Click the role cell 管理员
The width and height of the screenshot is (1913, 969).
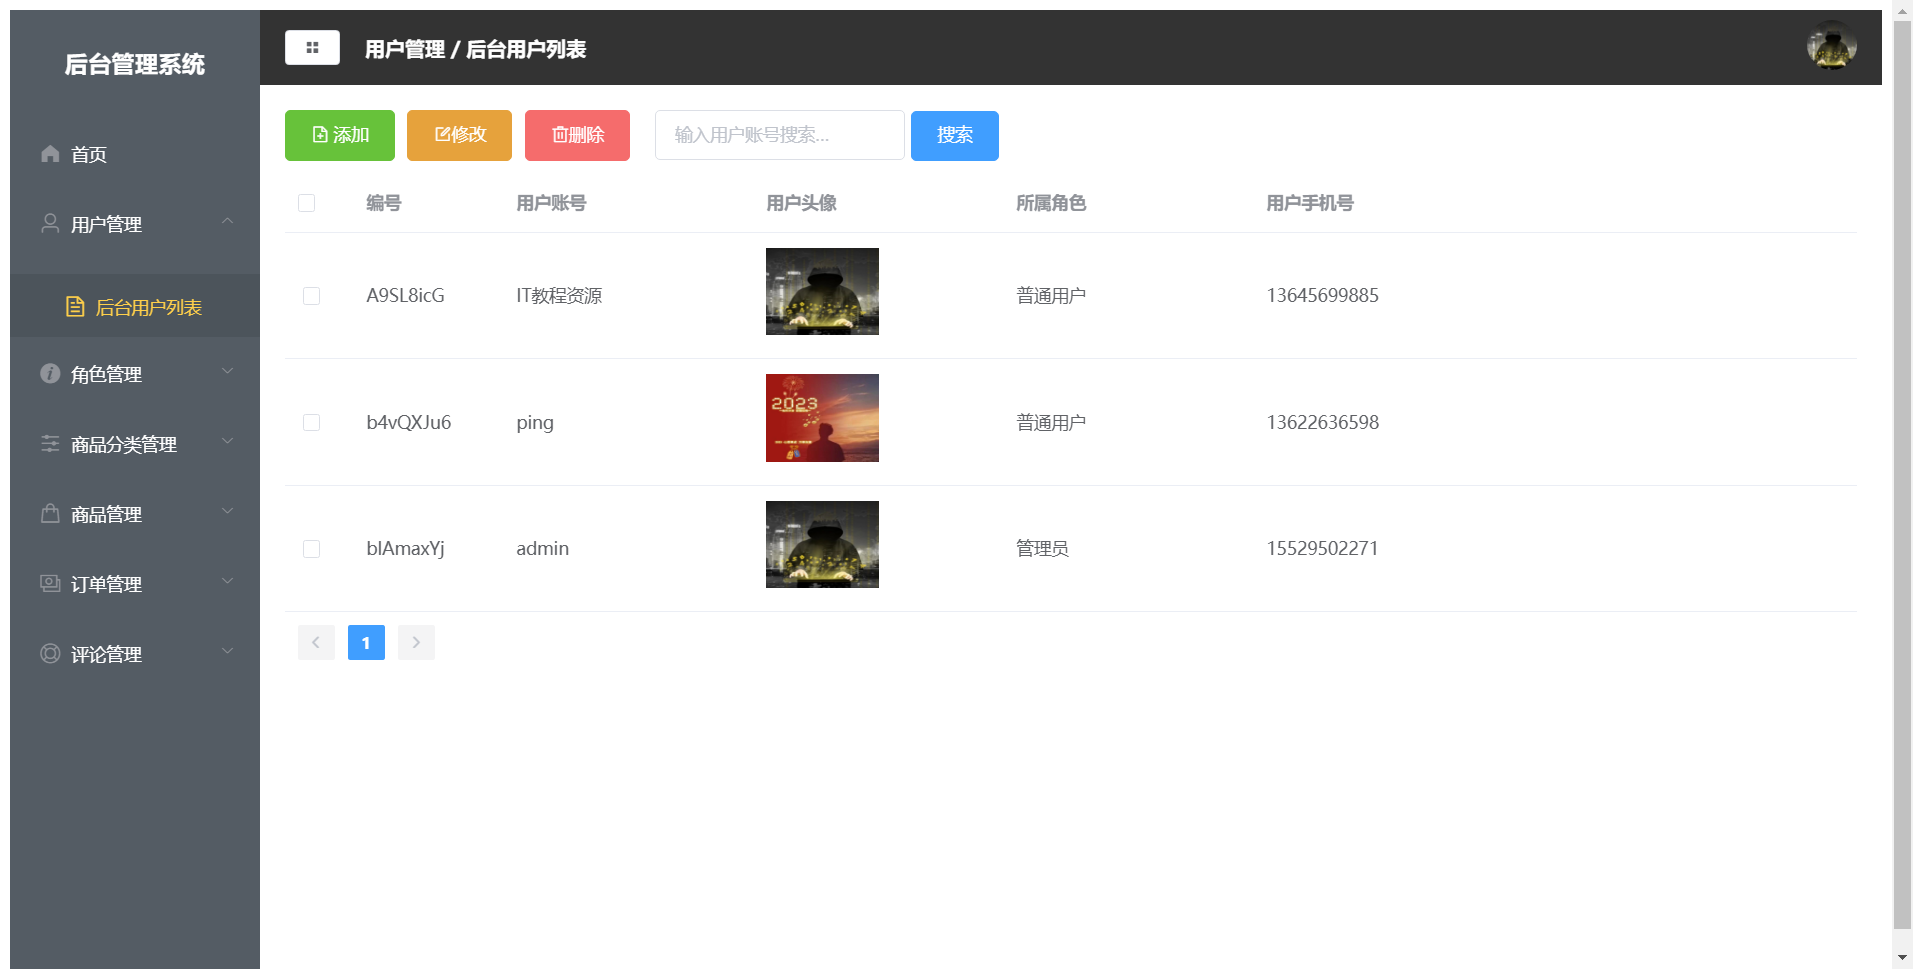tap(1042, 549)
